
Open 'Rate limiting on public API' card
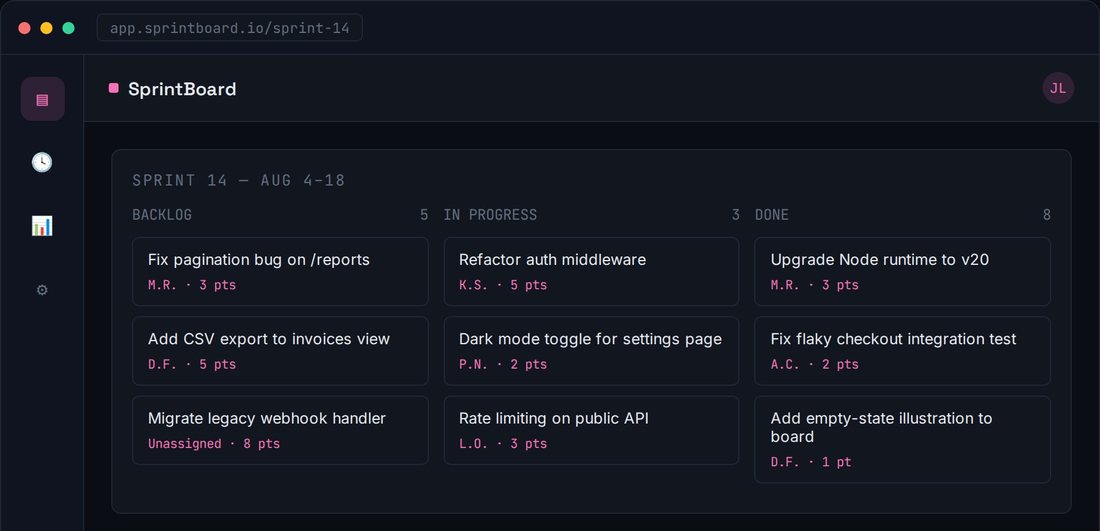tap(591, 430)
